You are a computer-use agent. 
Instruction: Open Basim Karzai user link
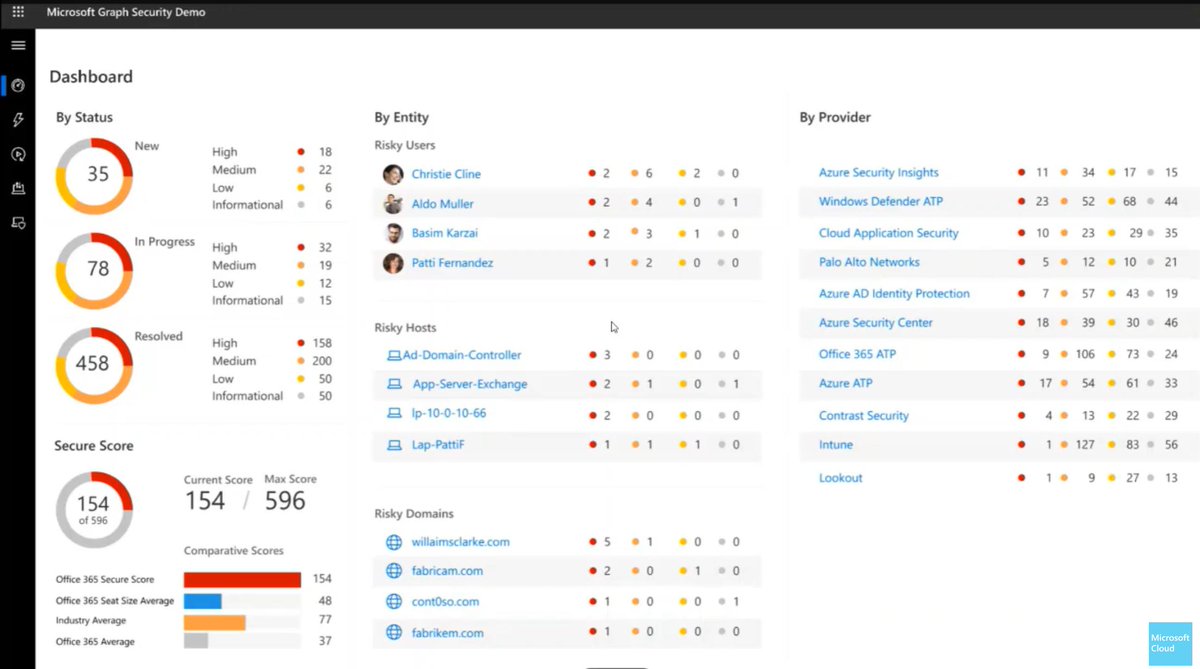[445, 234]
